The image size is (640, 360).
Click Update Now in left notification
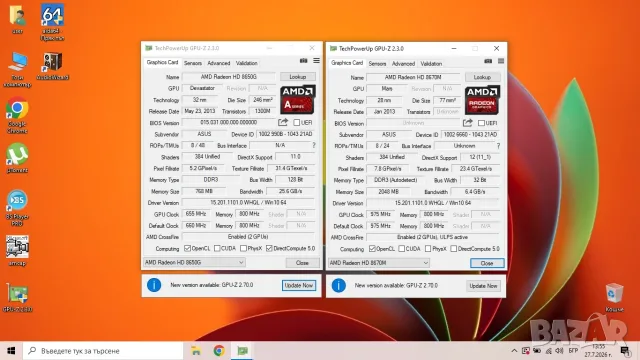pos(298,285)
